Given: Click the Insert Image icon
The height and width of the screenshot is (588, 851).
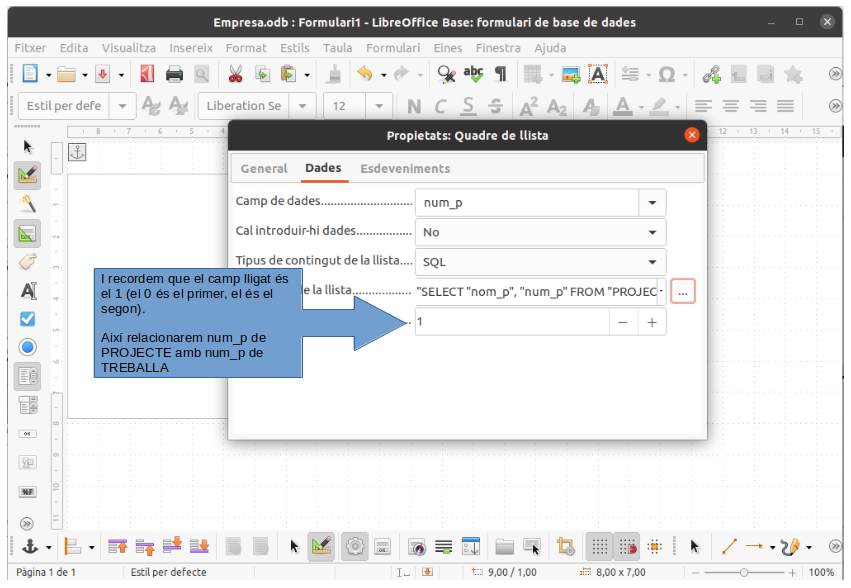Looking at the screenshot, I should [570, 74].
